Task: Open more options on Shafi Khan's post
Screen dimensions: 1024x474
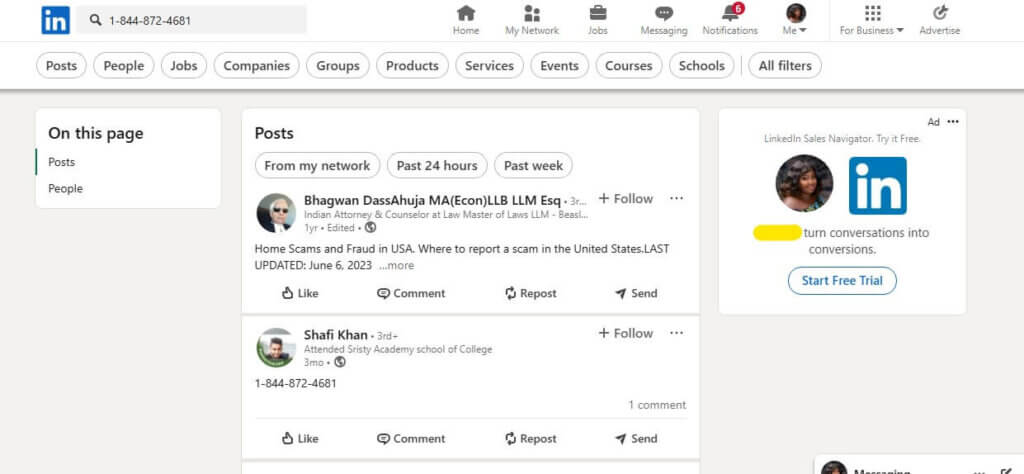Action: tap(677, 333)
